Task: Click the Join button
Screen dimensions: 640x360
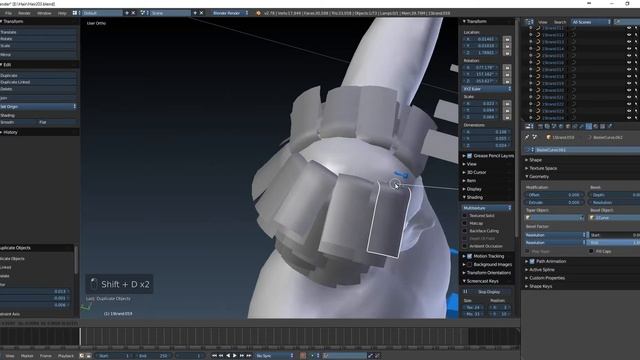Action: (x=38, y=98)
